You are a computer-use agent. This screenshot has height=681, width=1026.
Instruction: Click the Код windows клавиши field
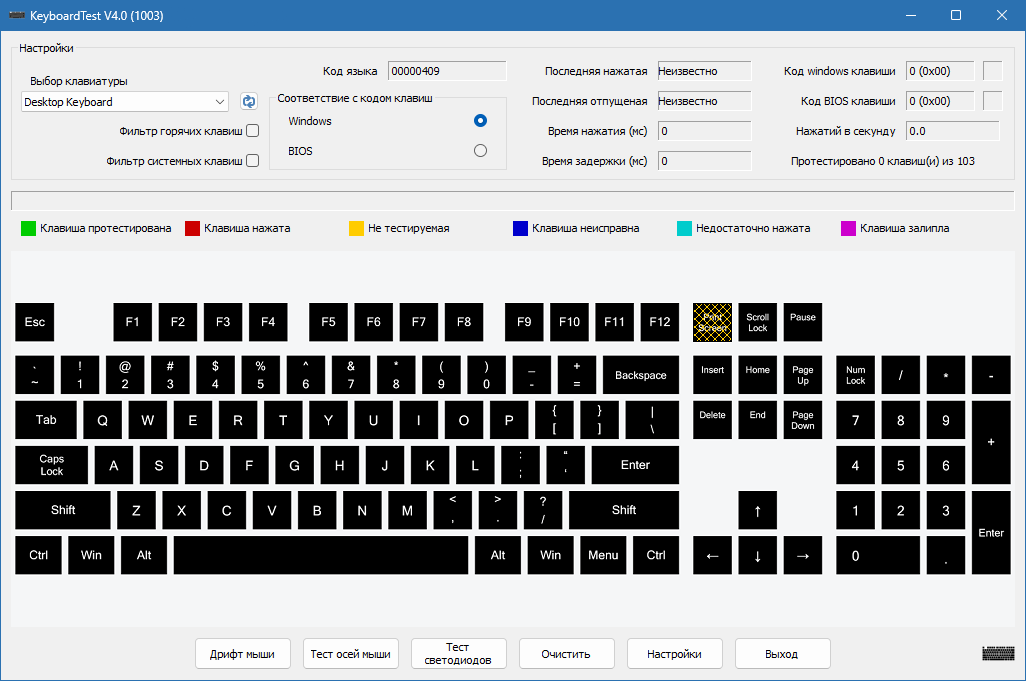tap(940, 71)
